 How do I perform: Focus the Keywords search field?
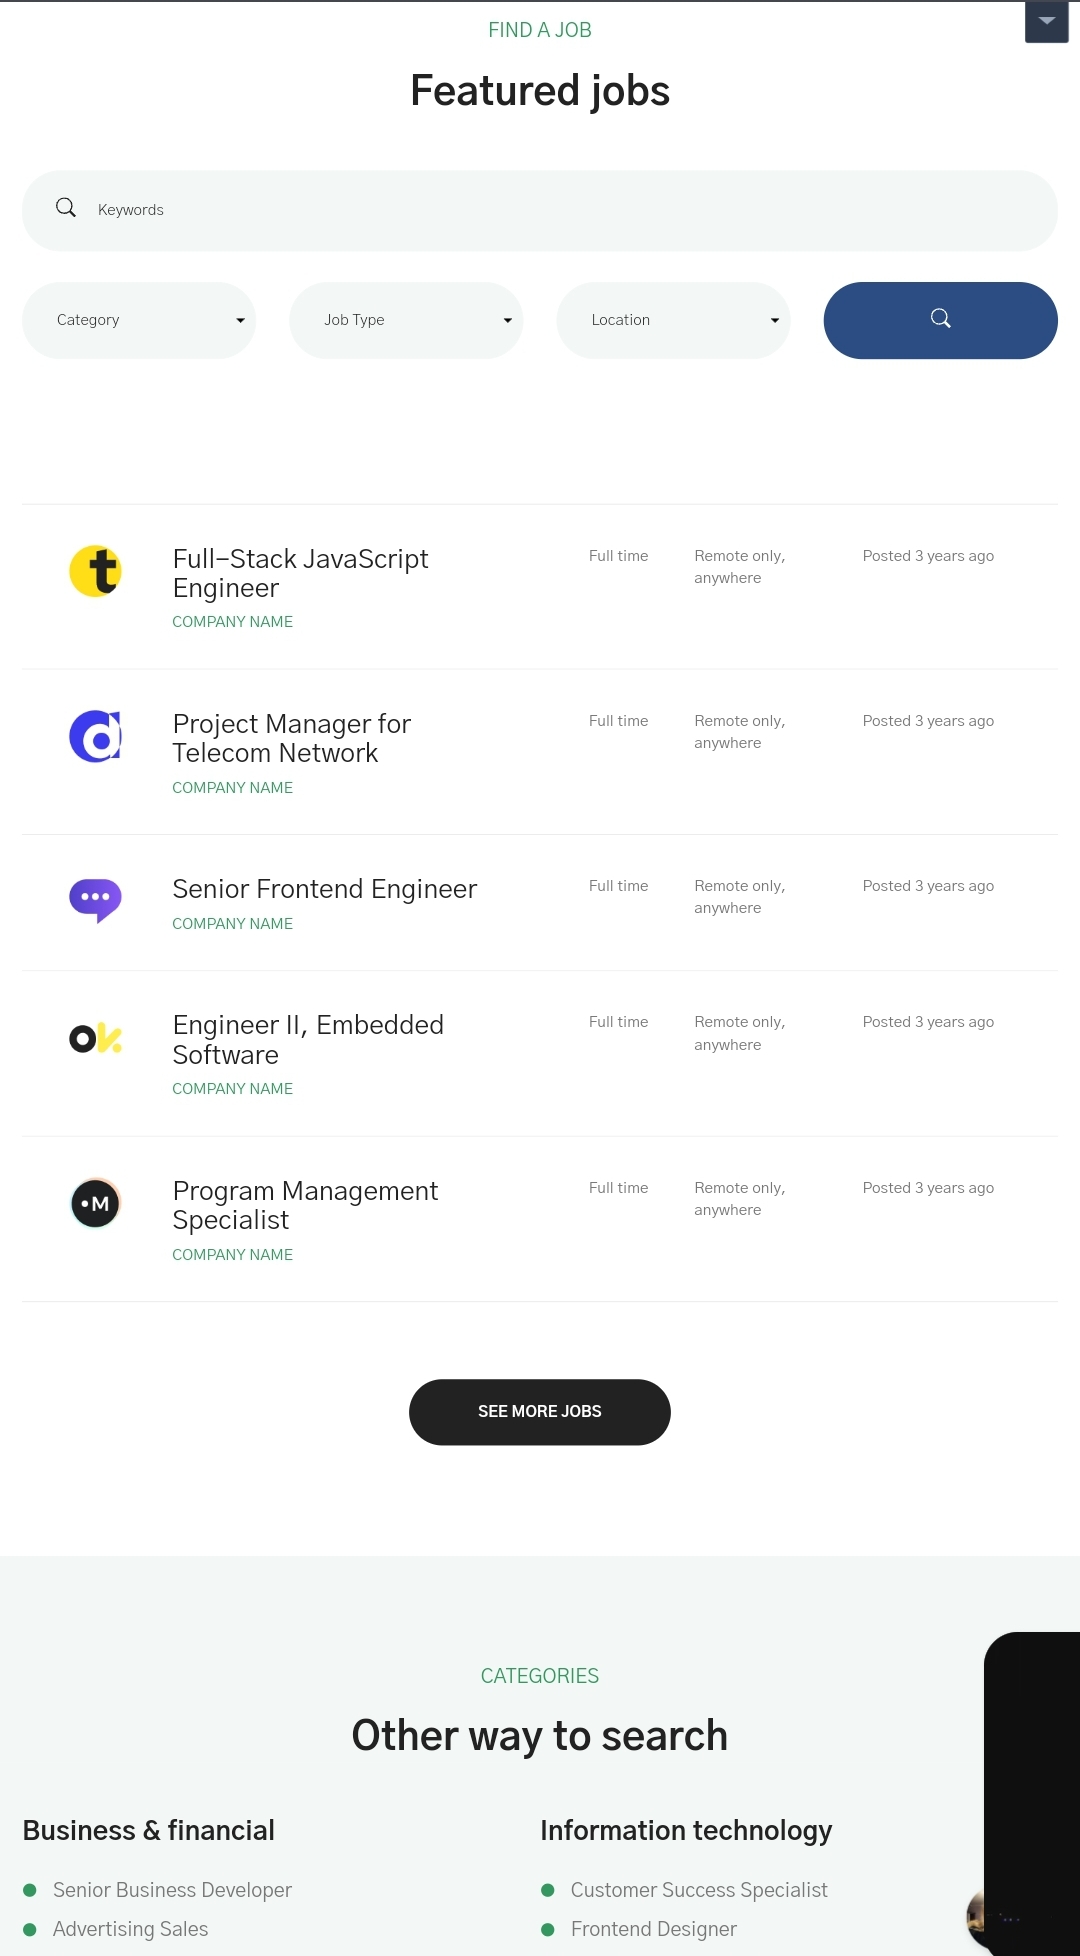pos(540,210)
